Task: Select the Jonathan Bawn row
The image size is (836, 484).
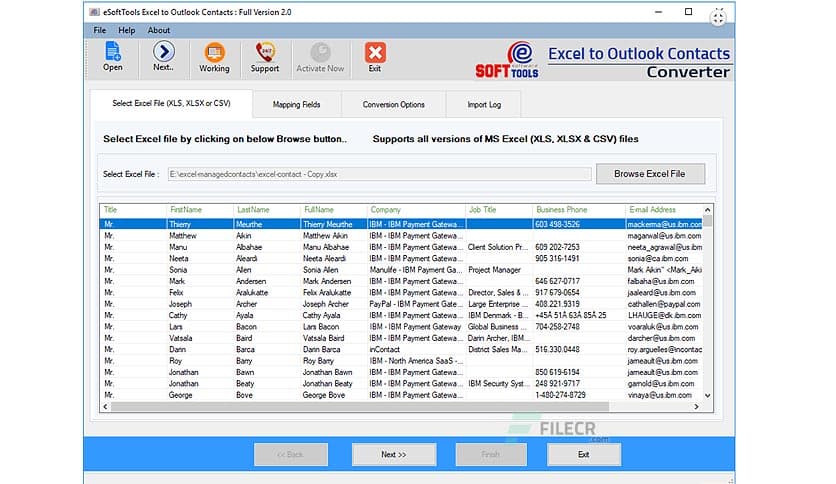Action: pos(401,373)
